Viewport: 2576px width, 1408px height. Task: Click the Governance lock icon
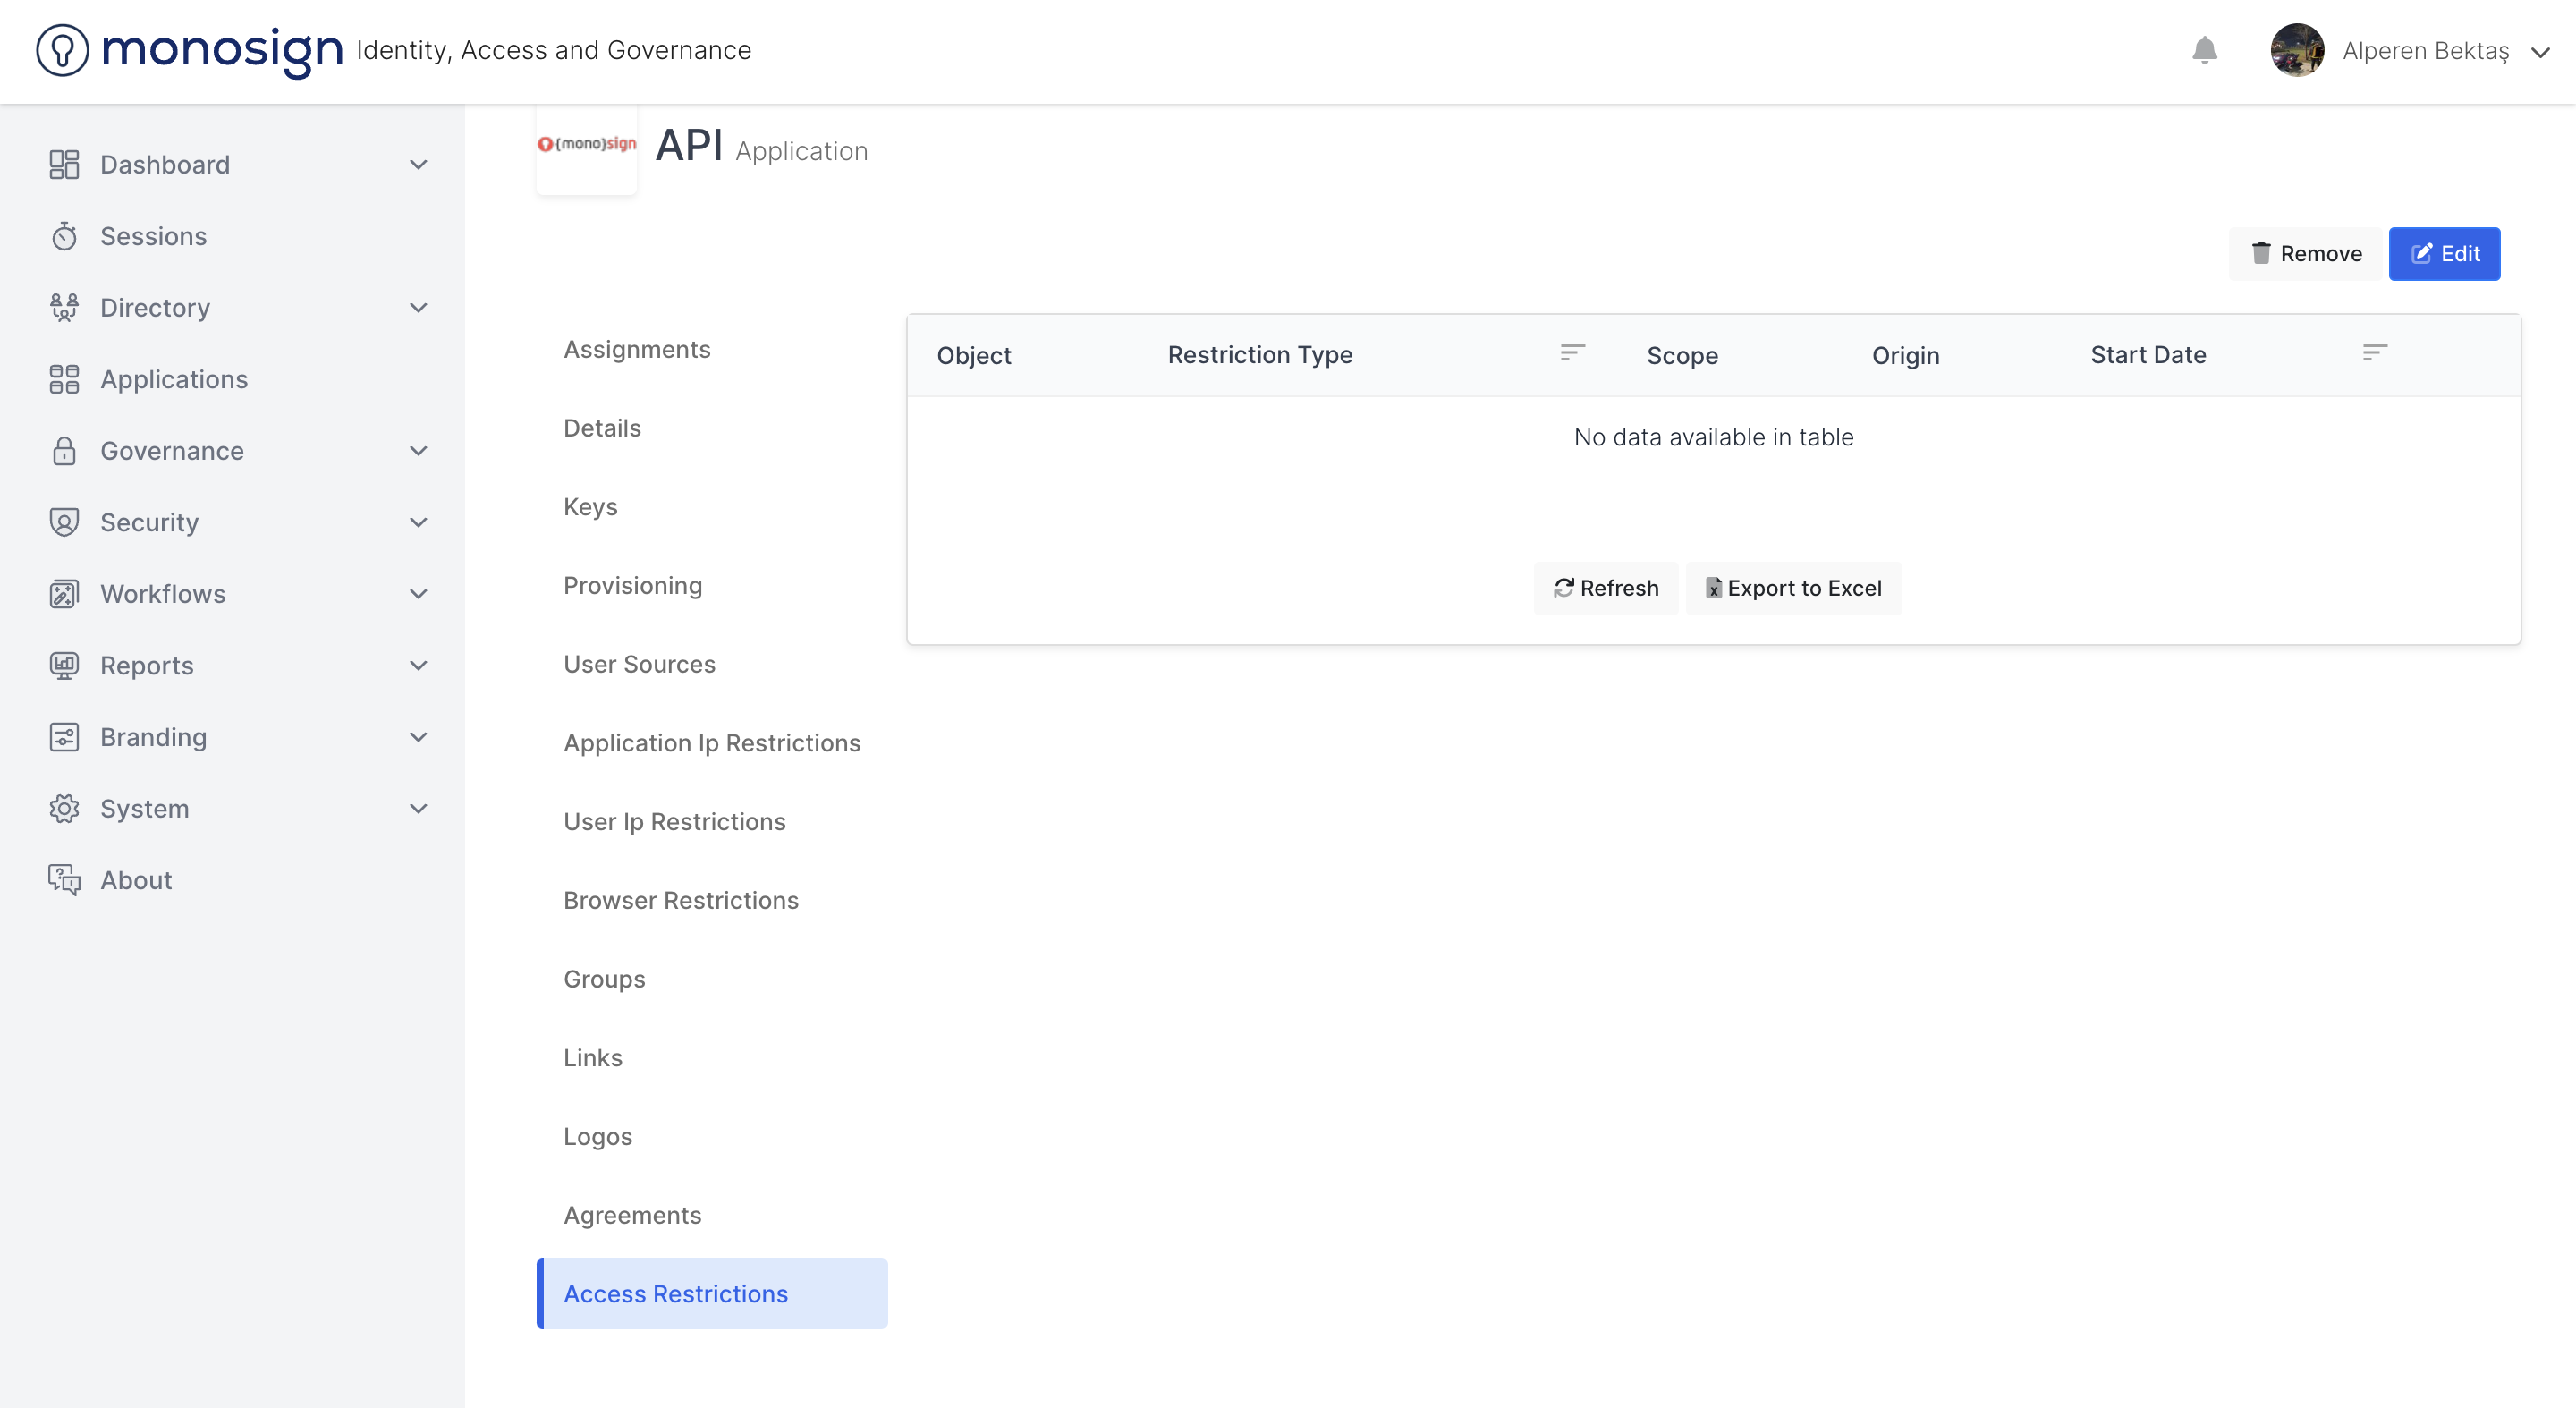[x=64, y=451]
